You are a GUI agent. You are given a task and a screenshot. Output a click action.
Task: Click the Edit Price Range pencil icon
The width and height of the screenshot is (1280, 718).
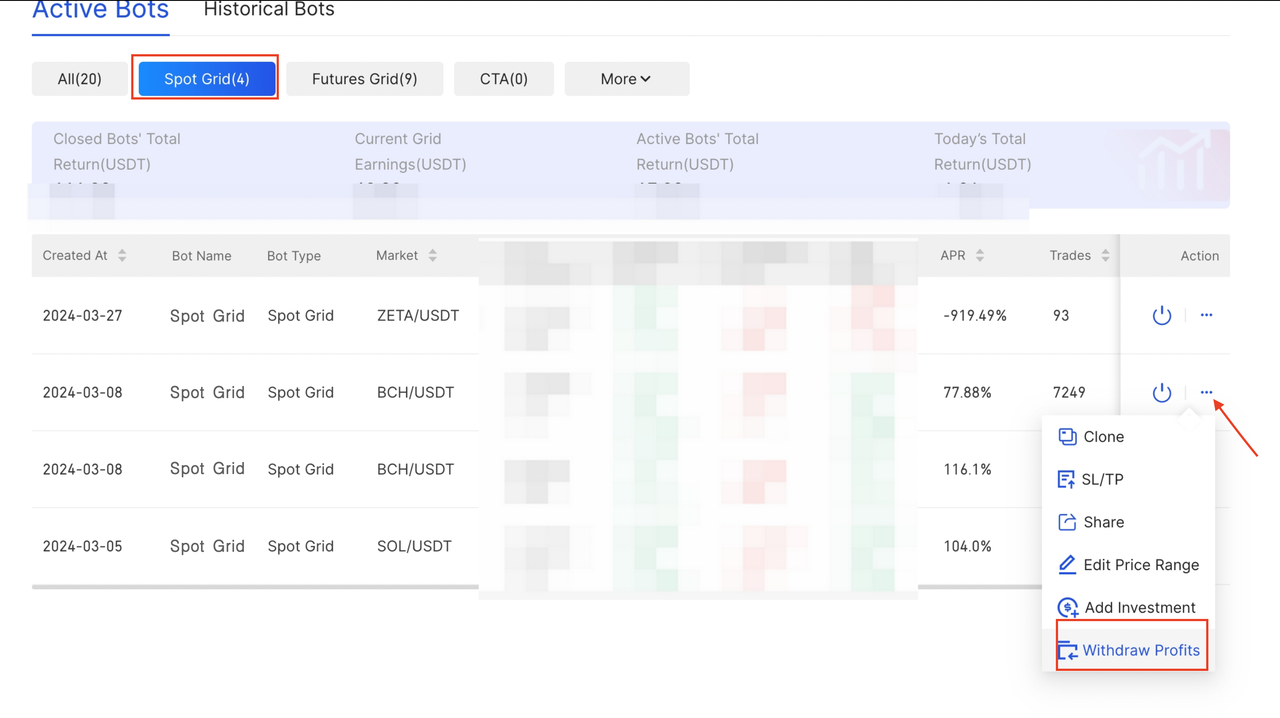click(x=1067, y=565)
